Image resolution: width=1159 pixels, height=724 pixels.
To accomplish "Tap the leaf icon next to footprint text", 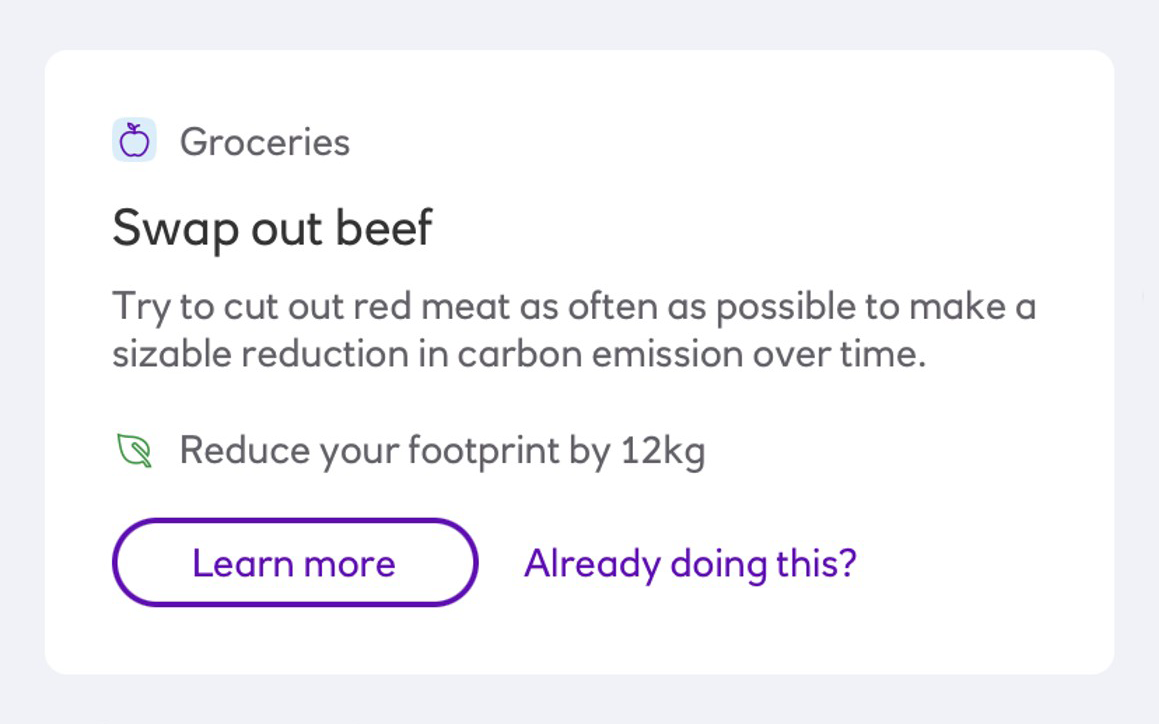I will pyautogui.click(x=135, y=450).
